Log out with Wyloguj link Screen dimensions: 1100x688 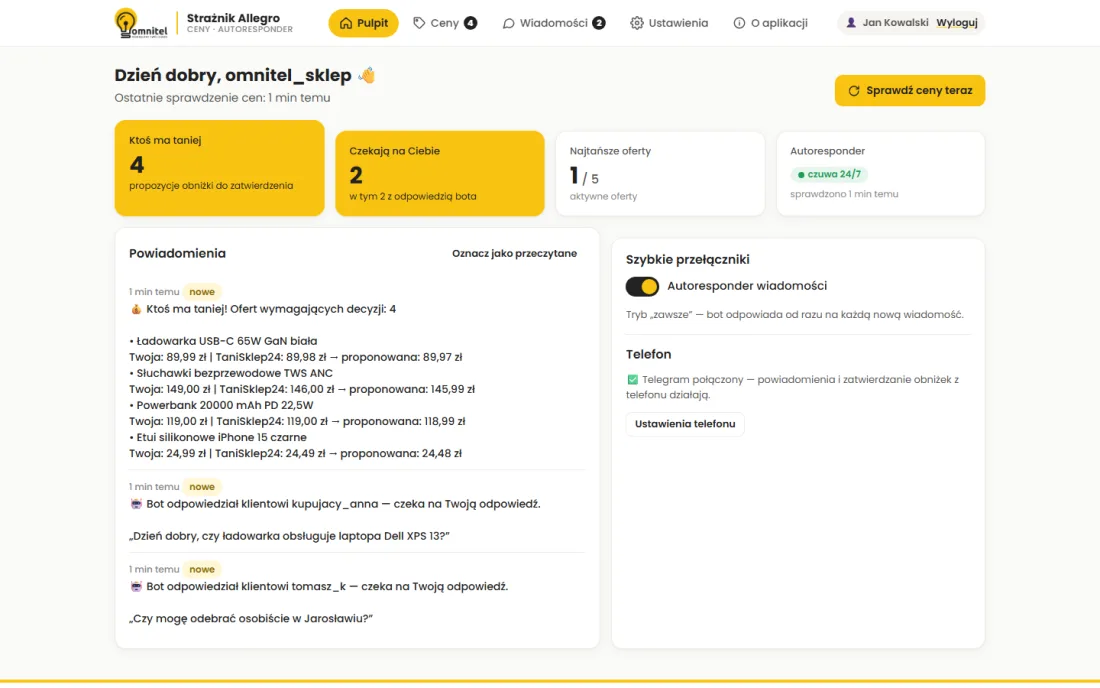(957, 22)
